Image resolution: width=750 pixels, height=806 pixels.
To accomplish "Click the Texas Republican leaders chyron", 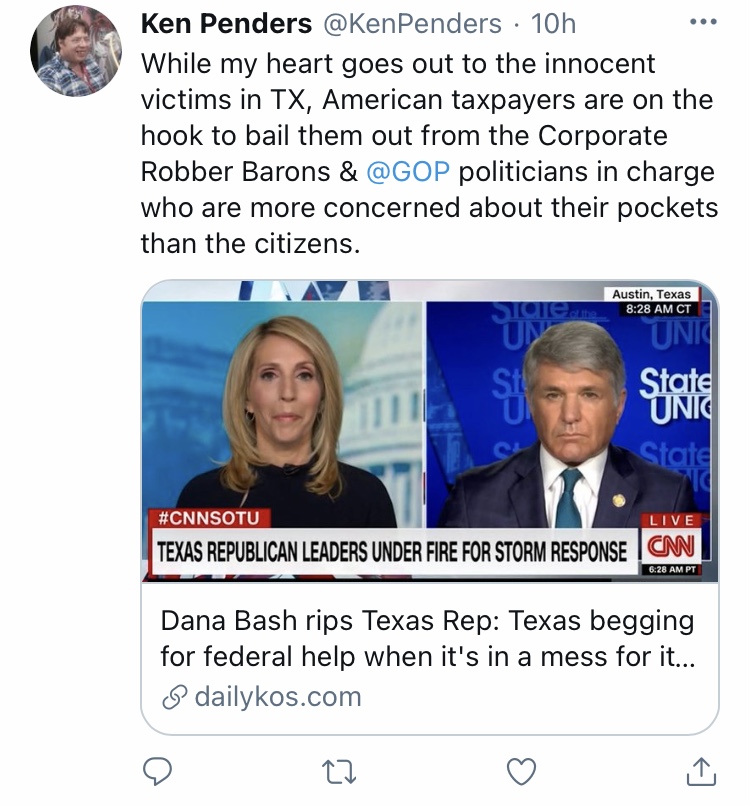I will point(392,552).
